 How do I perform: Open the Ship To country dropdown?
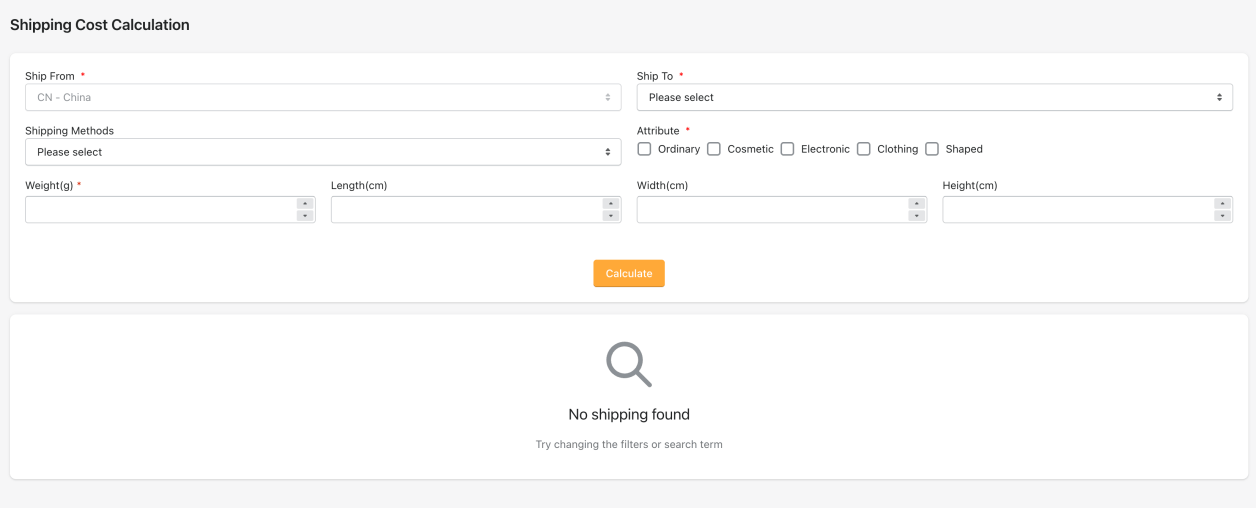934,97
